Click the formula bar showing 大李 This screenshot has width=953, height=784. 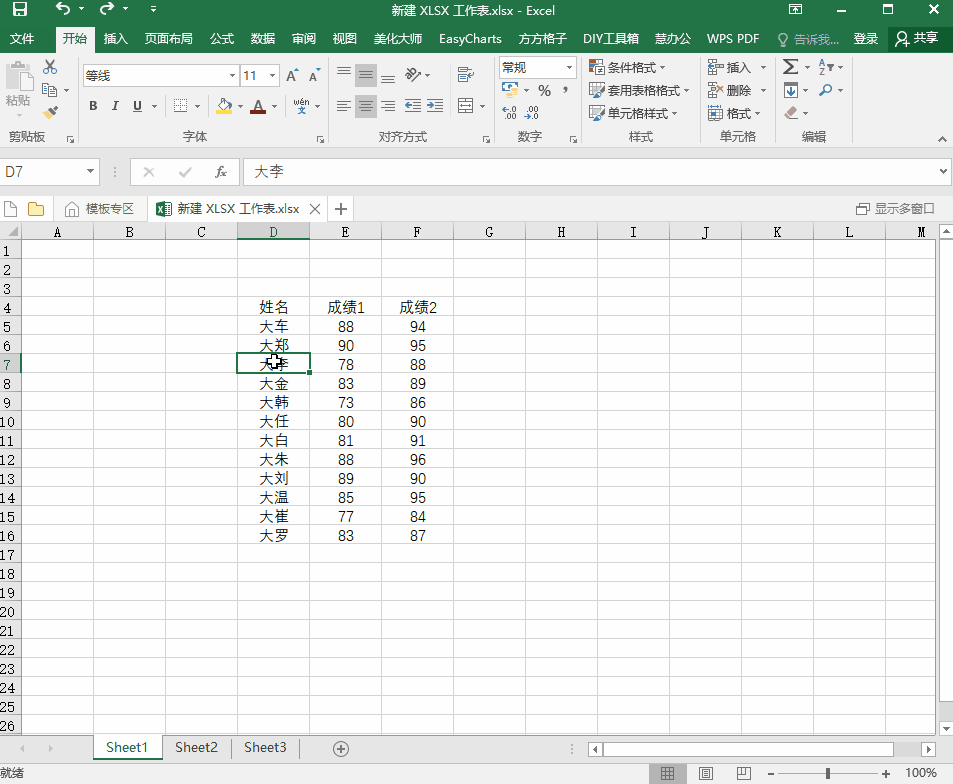pos(590,172)
